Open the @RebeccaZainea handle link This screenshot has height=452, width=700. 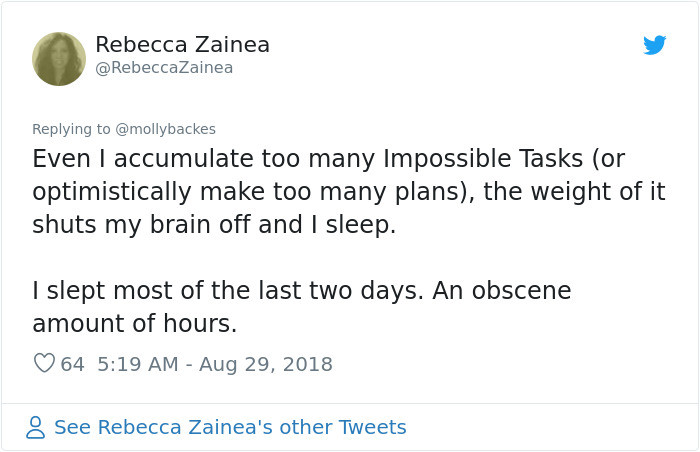coord(164,68)
